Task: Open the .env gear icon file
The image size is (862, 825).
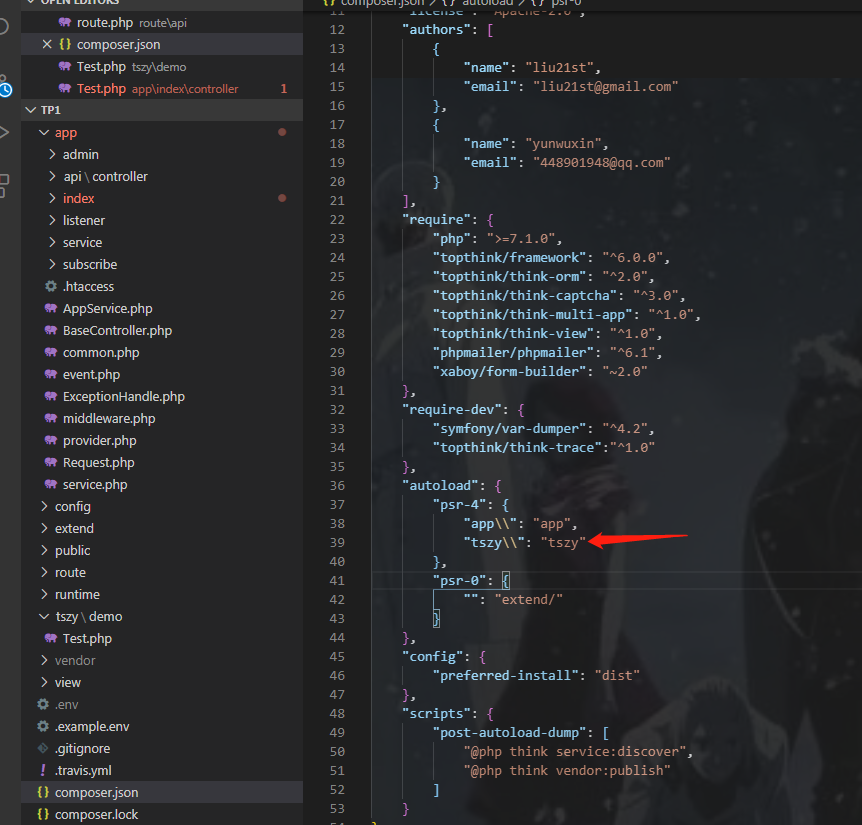Action: [x=43, y=704]
